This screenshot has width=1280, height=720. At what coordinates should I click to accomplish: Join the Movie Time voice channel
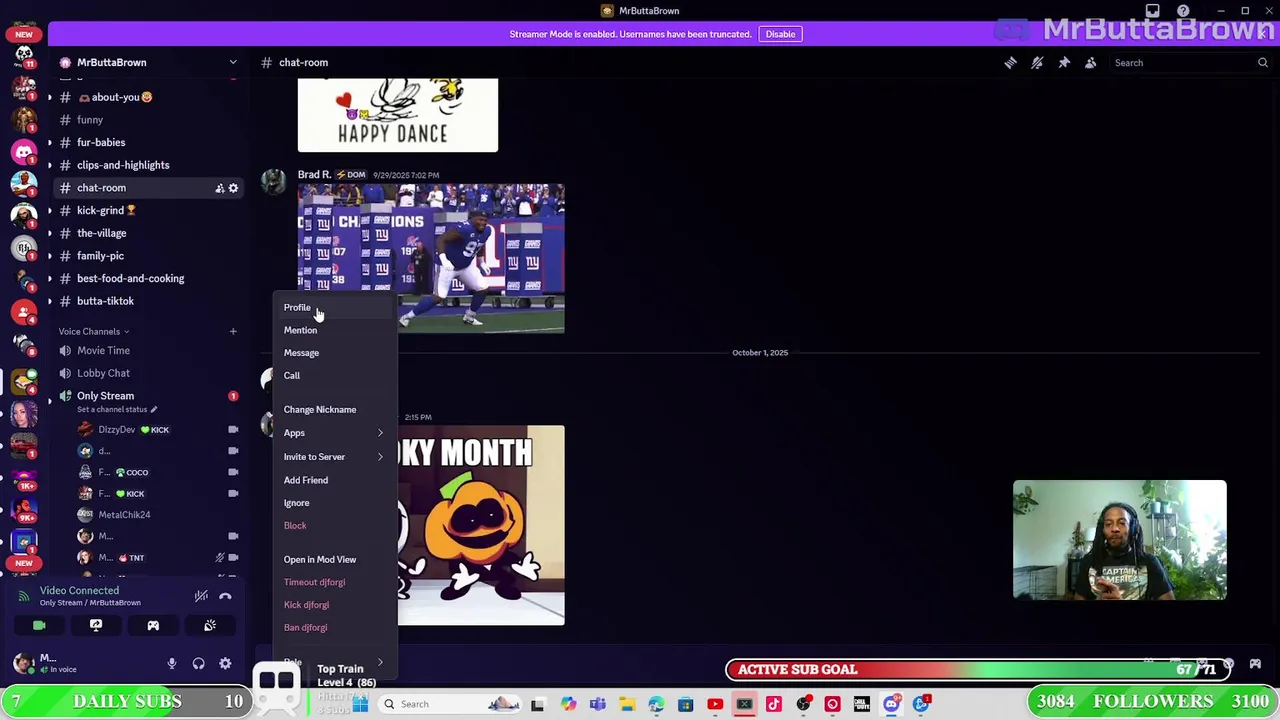point(148,351)
